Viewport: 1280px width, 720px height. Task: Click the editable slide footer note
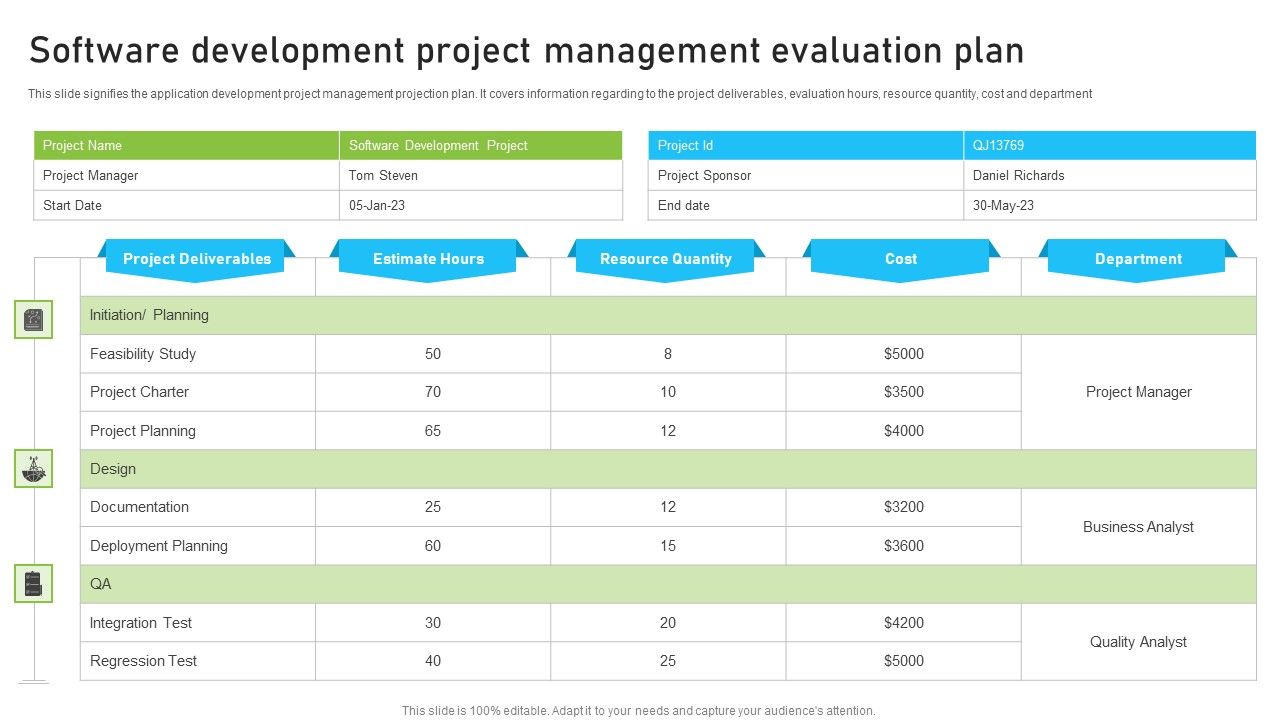tap(639, 711)
